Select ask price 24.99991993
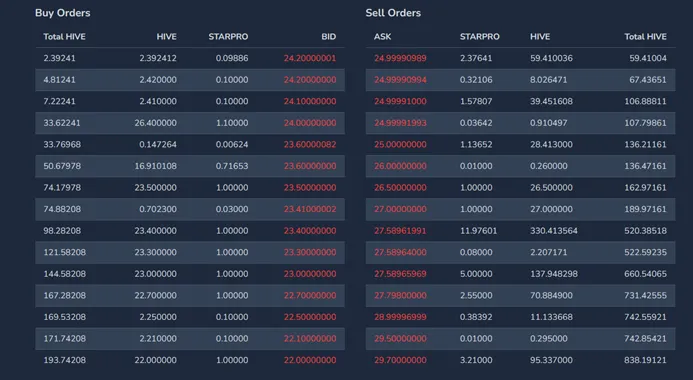The width and height of the screenshot is (693, 380). pos(400,123)
